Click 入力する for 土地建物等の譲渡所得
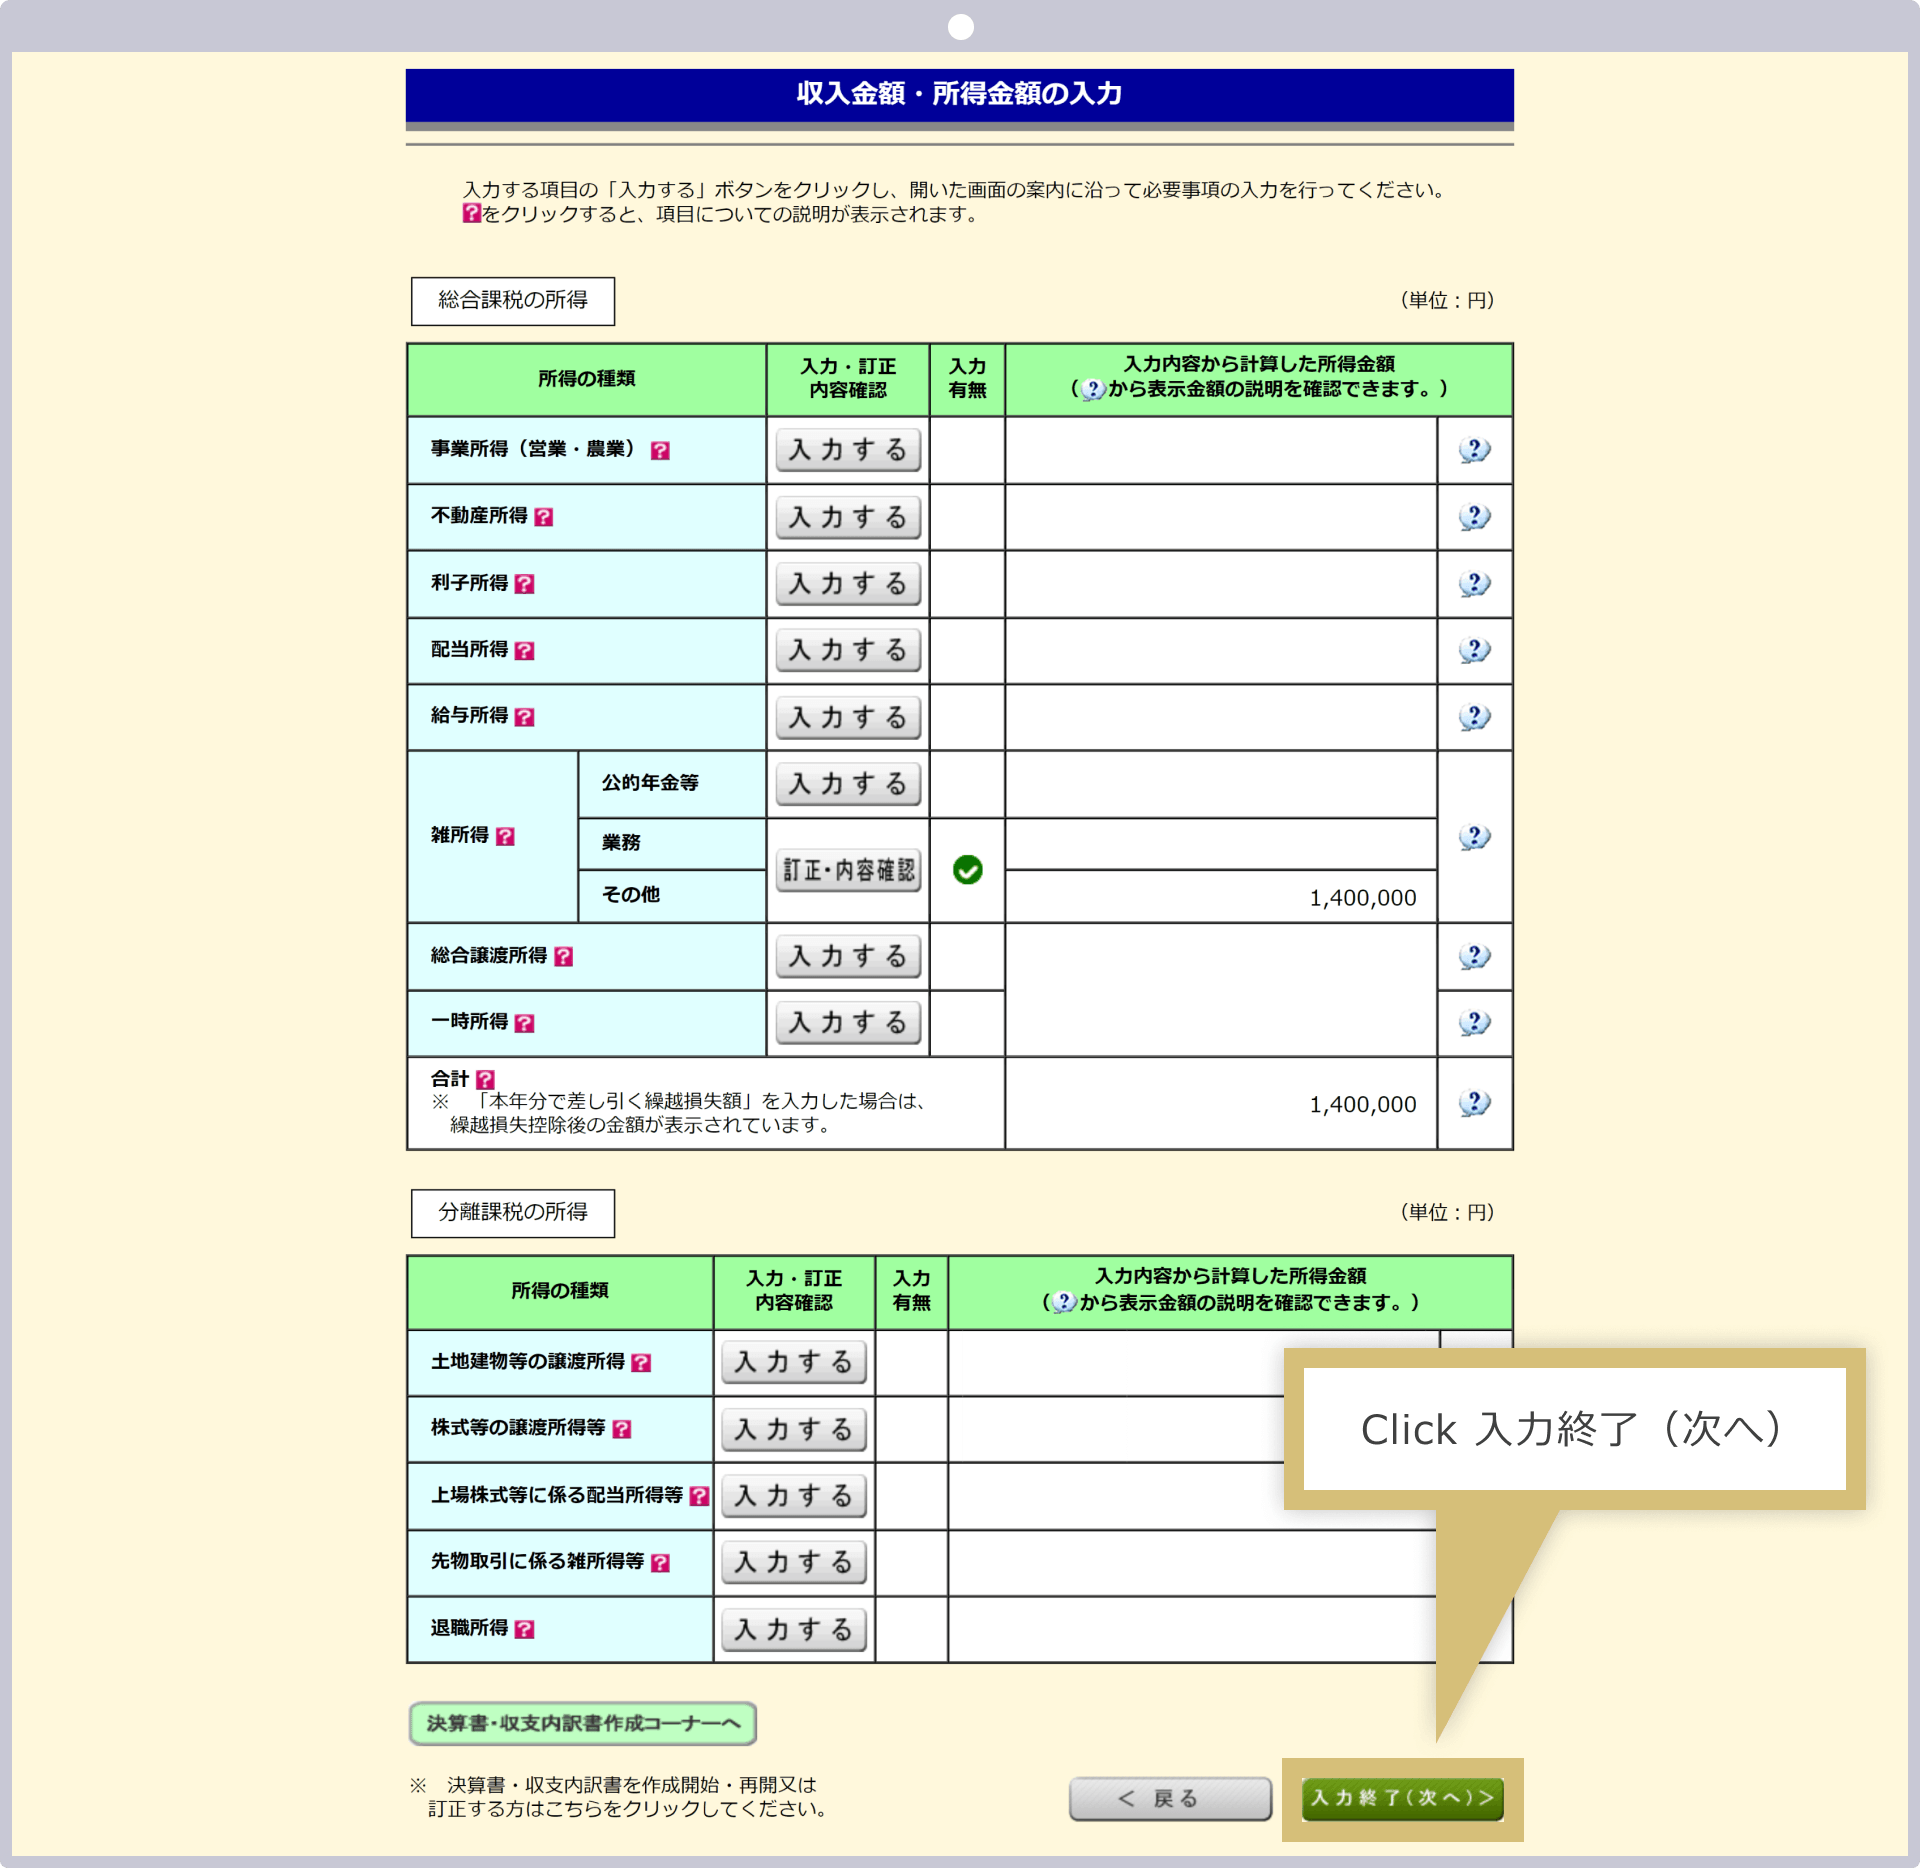Image resolution: width=1920 pixels, height=1868 pixels. coord(794,1363)
